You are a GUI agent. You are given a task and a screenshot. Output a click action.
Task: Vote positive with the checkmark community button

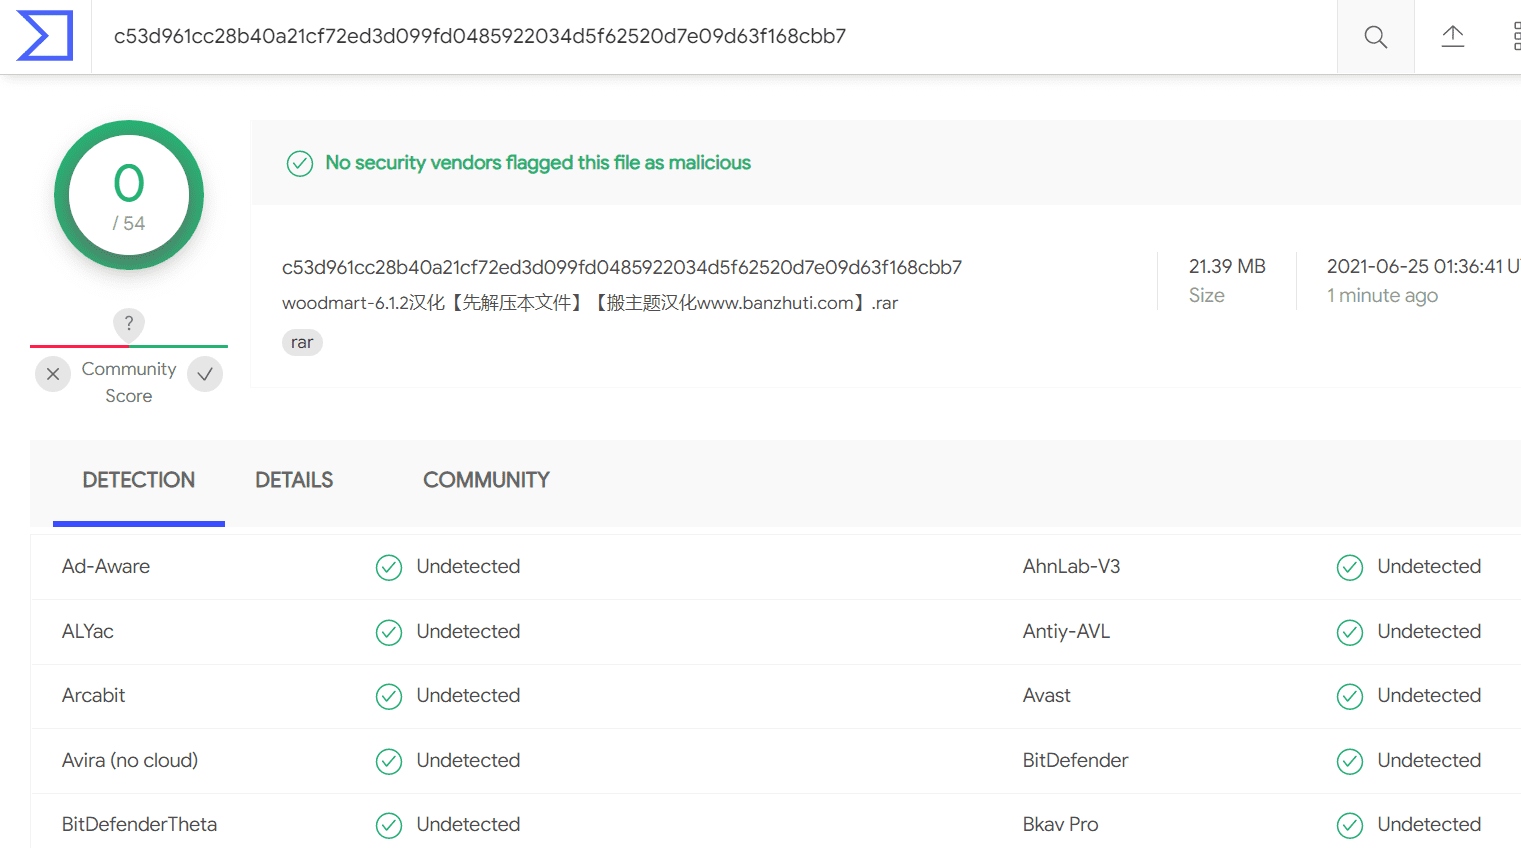[205, 374]
